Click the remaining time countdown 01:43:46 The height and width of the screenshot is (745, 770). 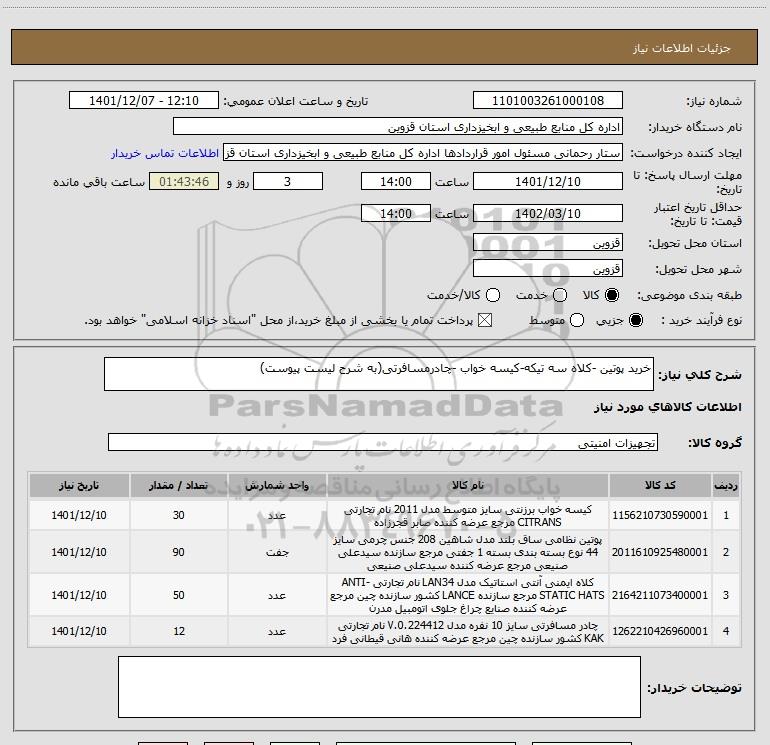pos(184,181)
